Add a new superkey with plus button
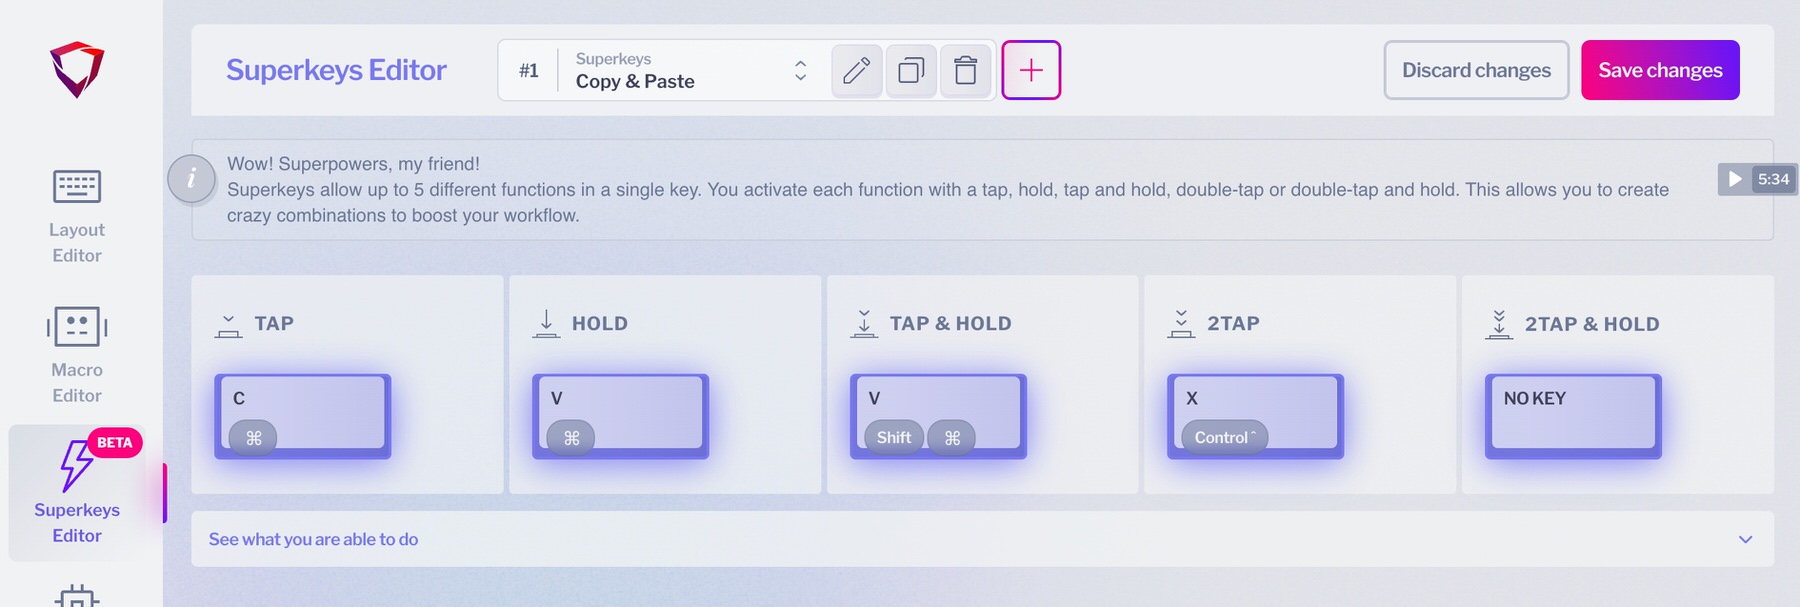This screenshot has height=607, width=1800. pos(1031,70)
